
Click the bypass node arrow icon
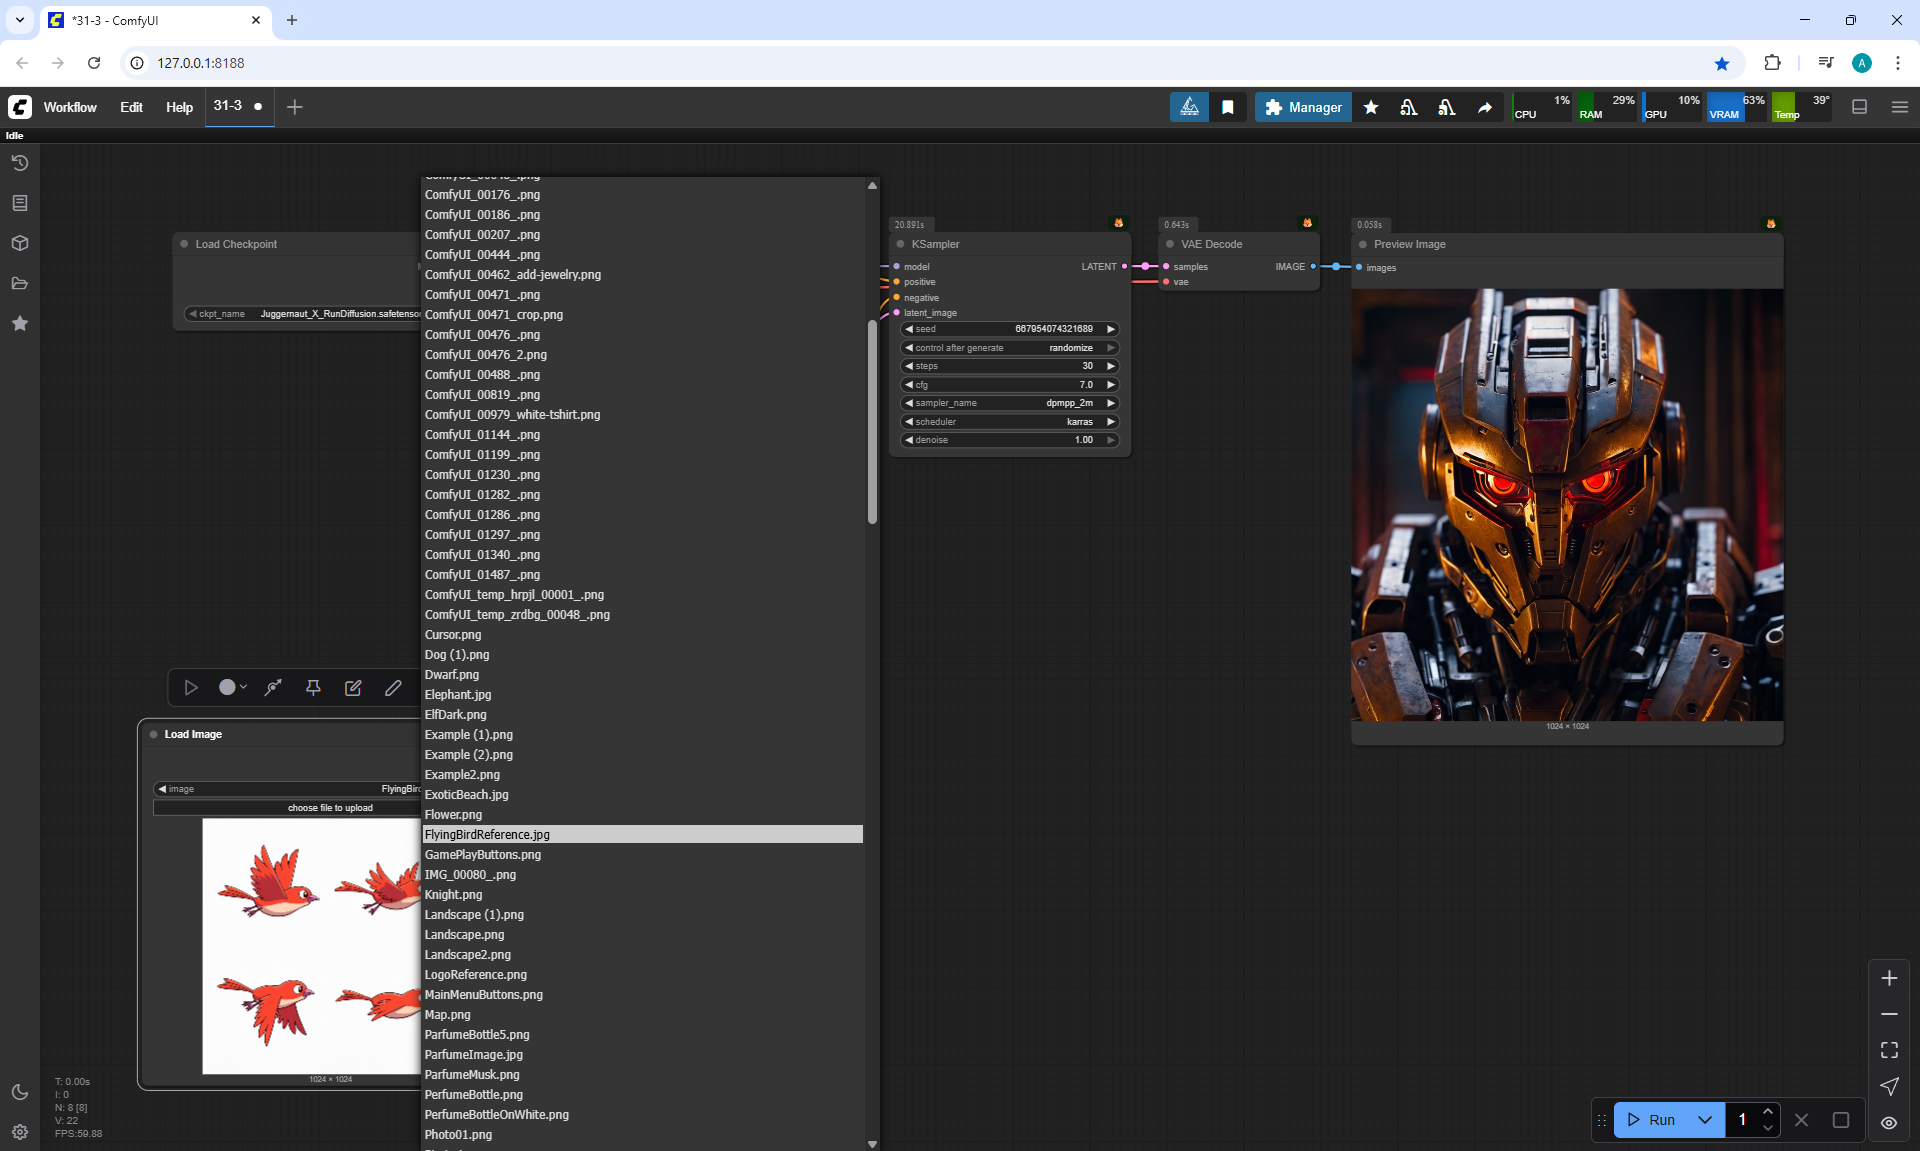pyautogui.click(x=273, y=687)
